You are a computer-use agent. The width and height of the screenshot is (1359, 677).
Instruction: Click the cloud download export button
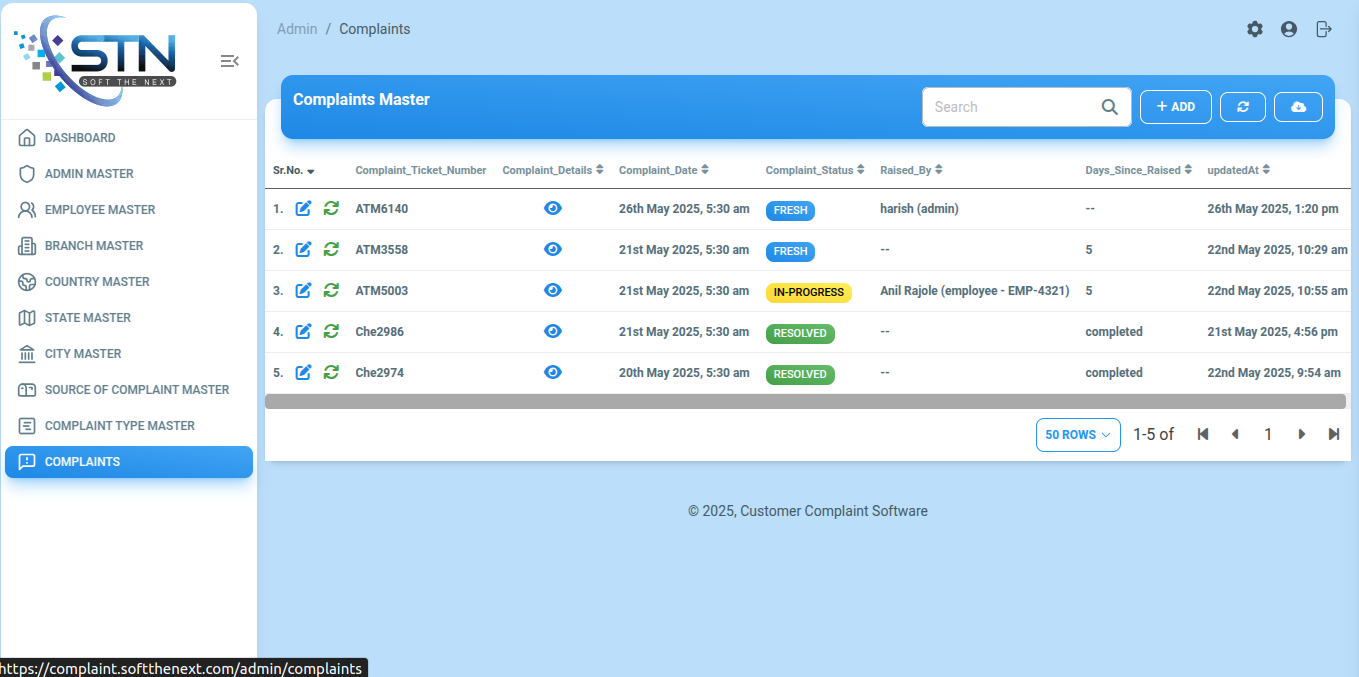point(1298,107)
